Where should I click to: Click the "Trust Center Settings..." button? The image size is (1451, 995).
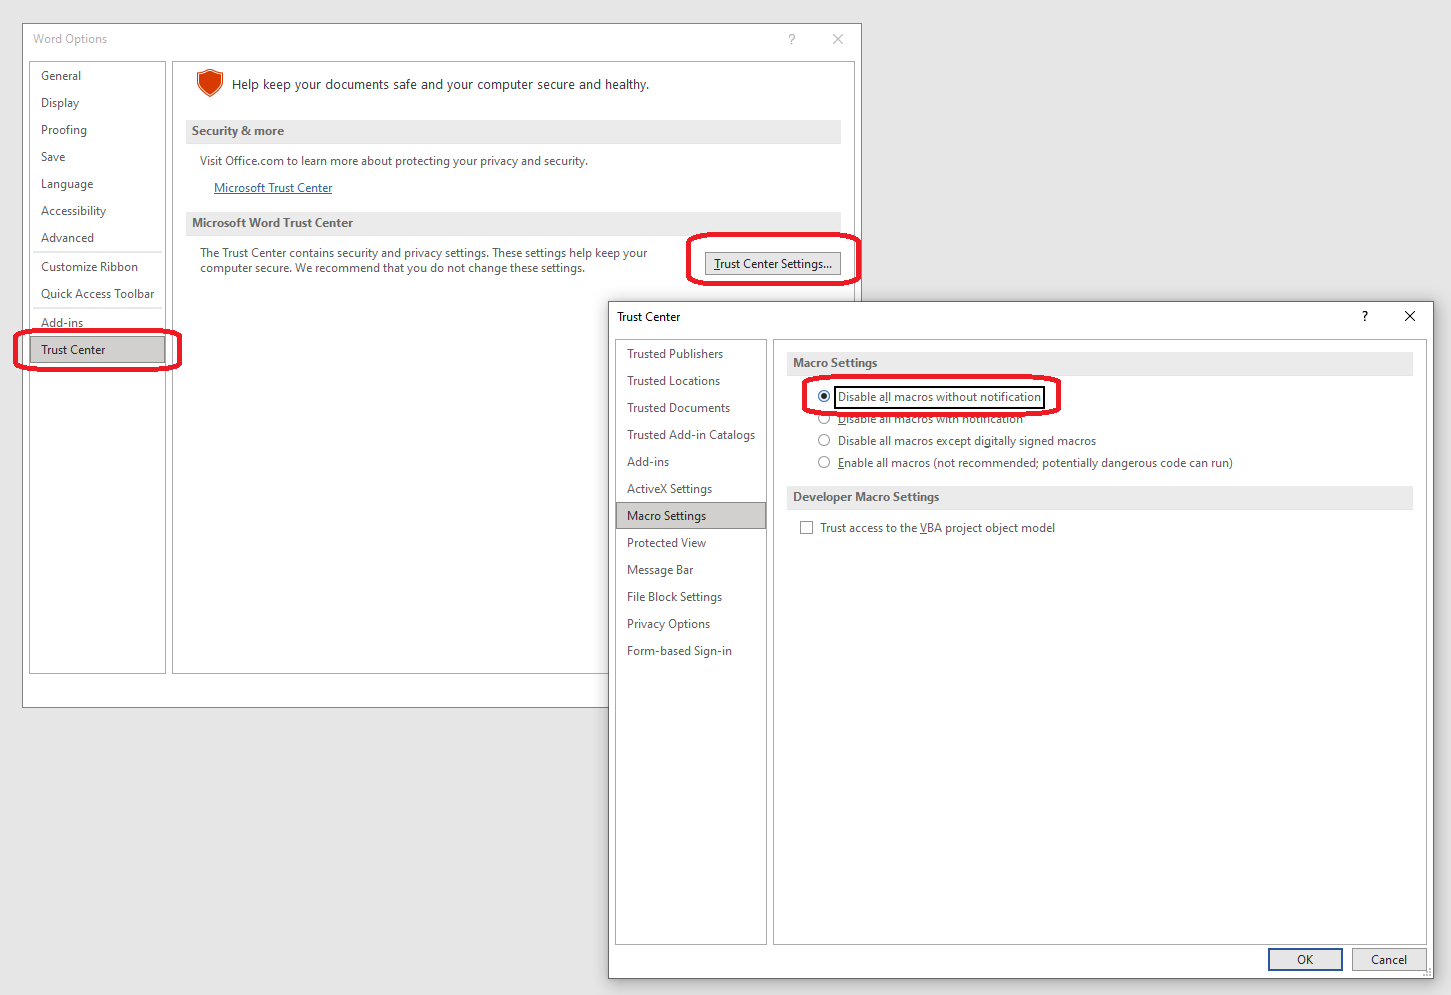tap(772, 263)
